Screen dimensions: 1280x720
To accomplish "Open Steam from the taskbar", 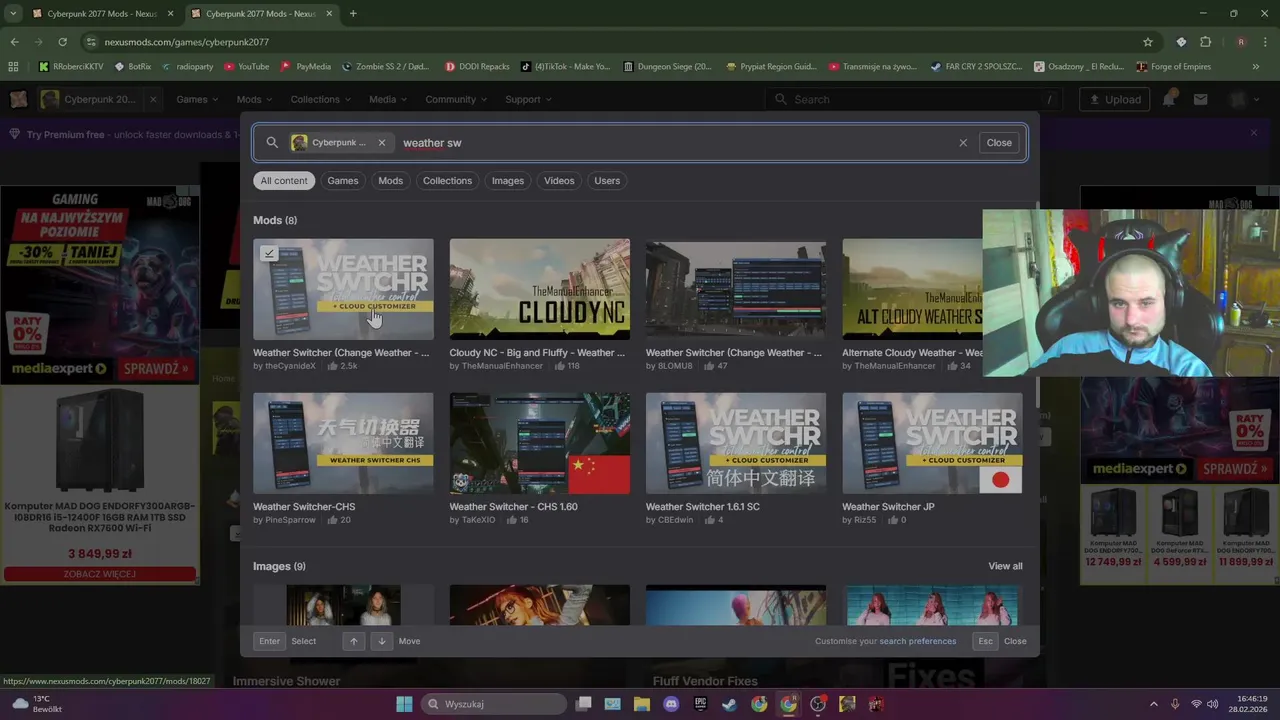I will (x=729, y=704).
